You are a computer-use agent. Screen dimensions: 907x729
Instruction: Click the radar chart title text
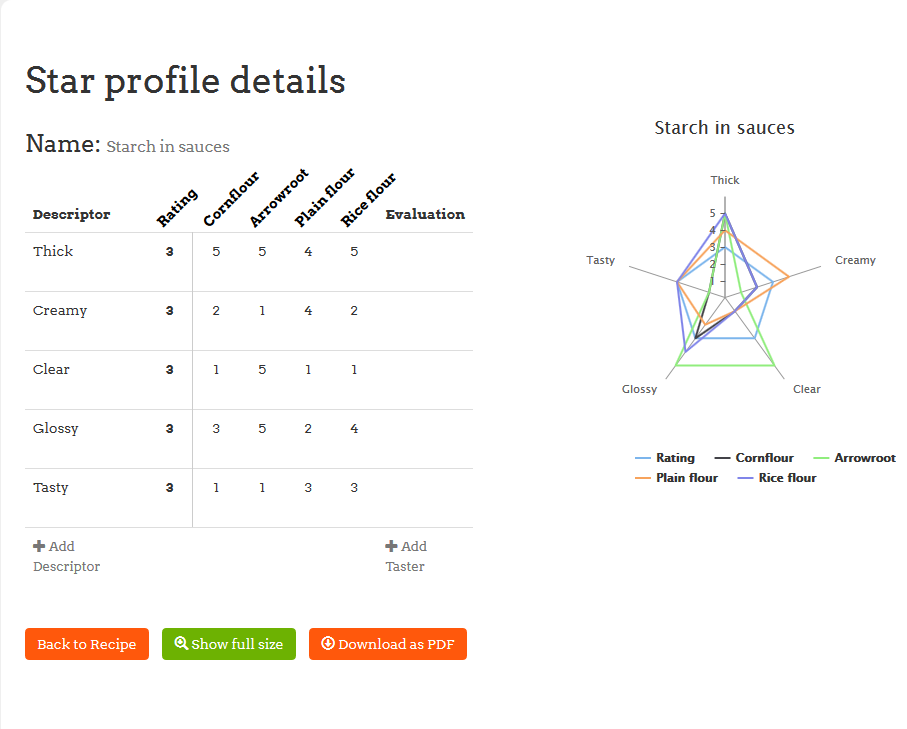point(724,128)
